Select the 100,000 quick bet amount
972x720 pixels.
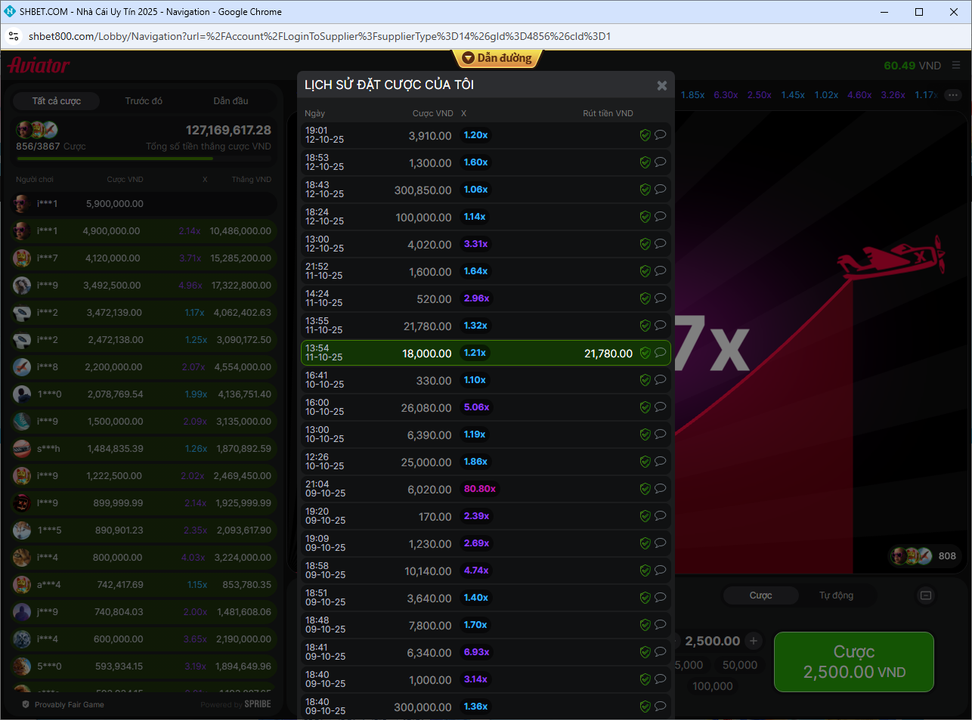click(712, 686)
